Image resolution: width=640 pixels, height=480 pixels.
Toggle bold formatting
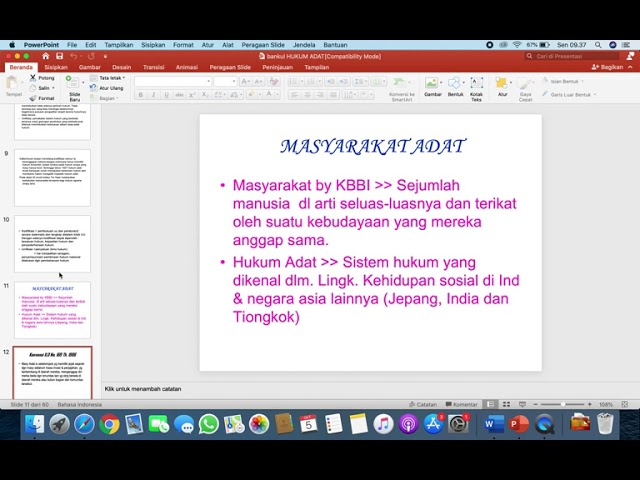pyautogui.click(x=140, y=95)
